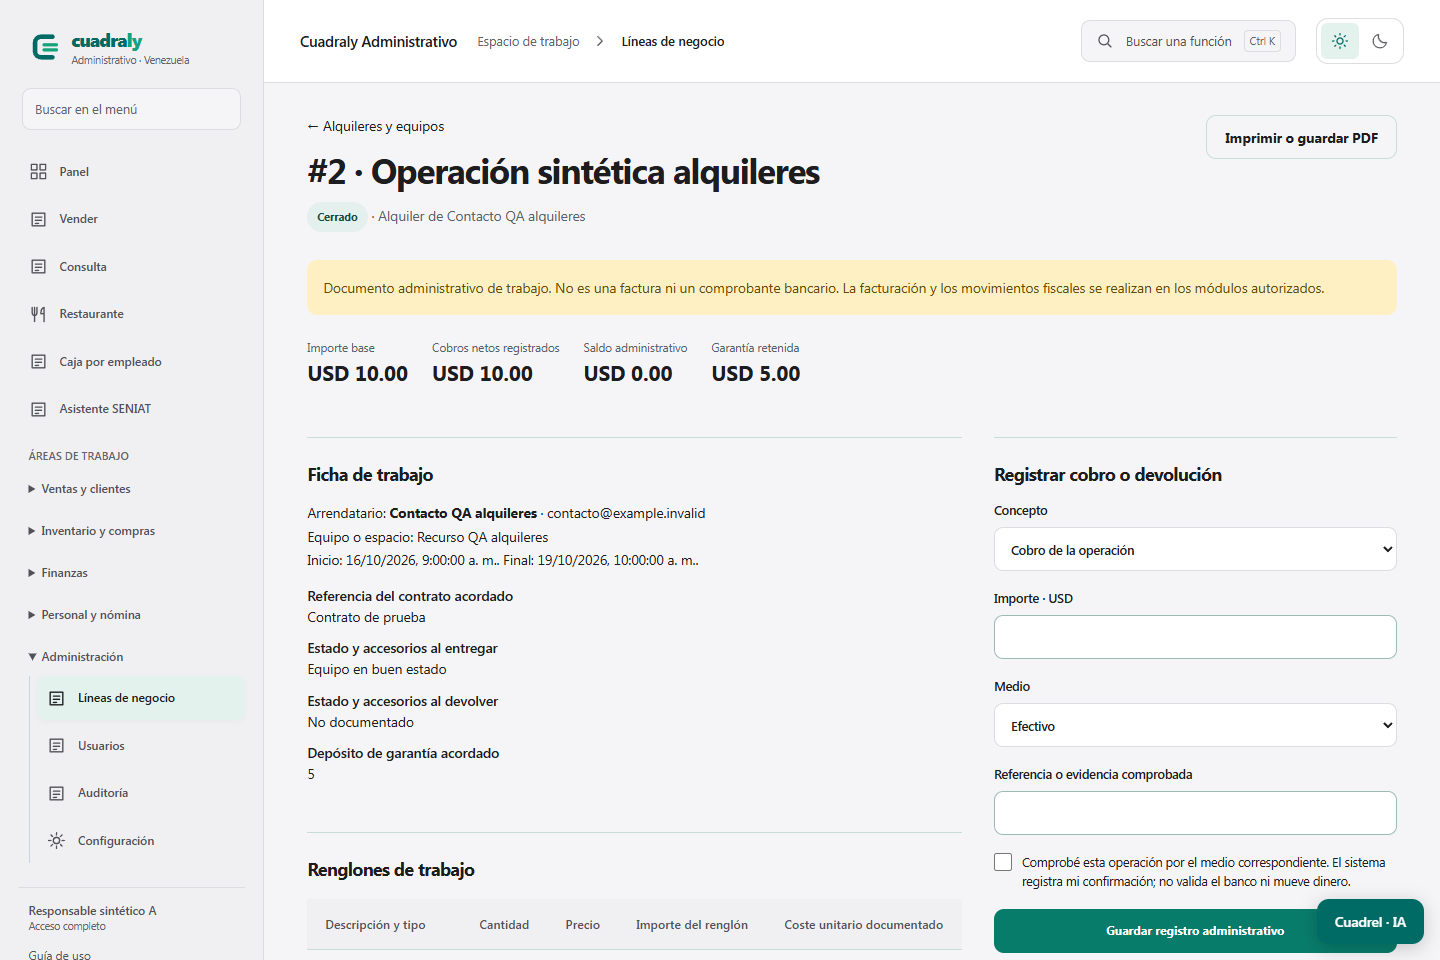Click the Cerrado status badge

click(337, 217)
